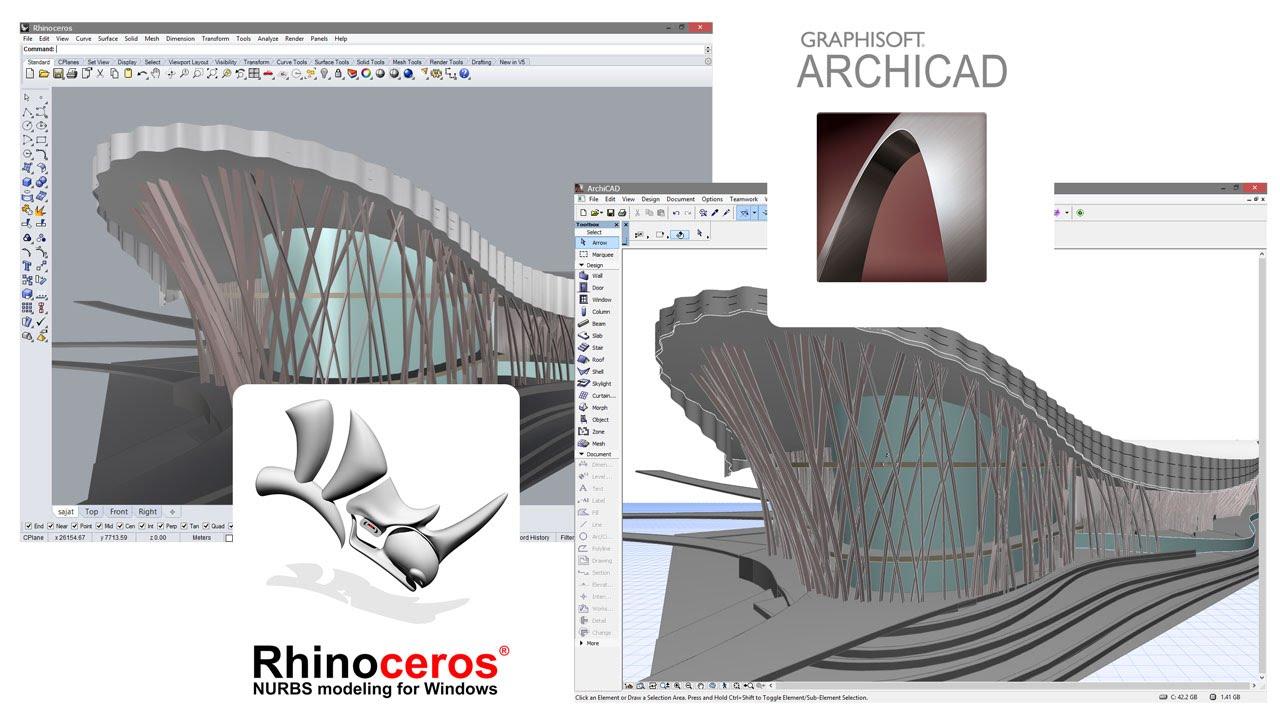Click the Undo icon in Rhino's toolbar
This screenshot has height=720, width=1280.
142,74
